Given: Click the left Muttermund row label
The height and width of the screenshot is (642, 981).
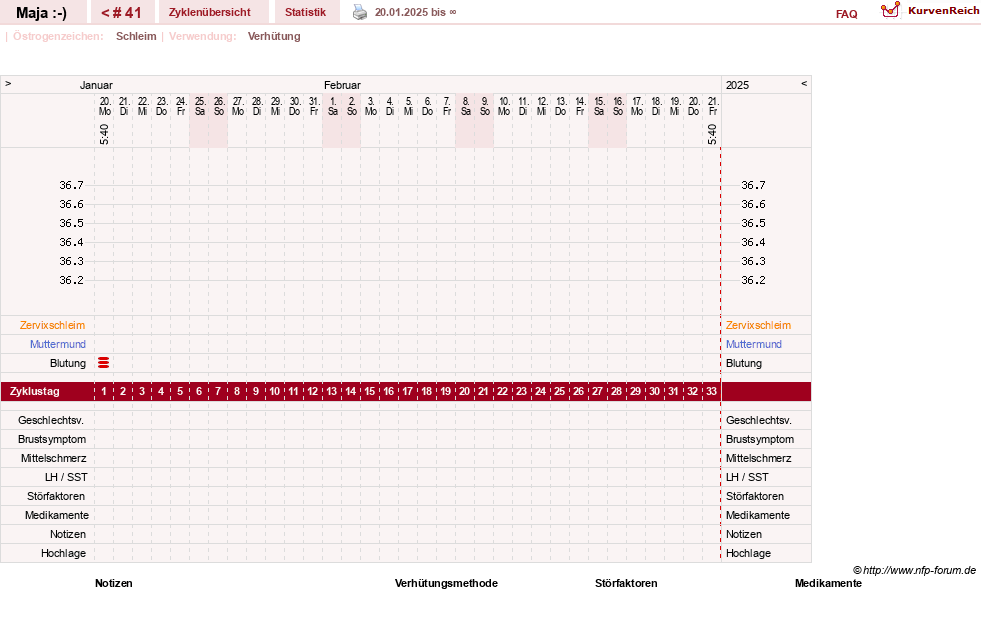Looking at the screenshot, I should pyautogui.click(x=58, y=344).
